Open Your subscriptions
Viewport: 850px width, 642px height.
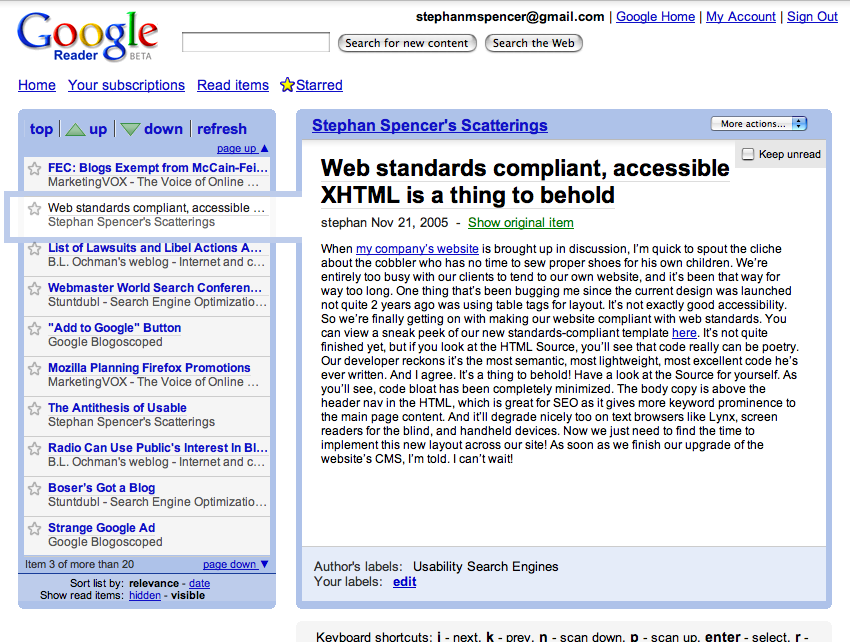tap(126, 85)
